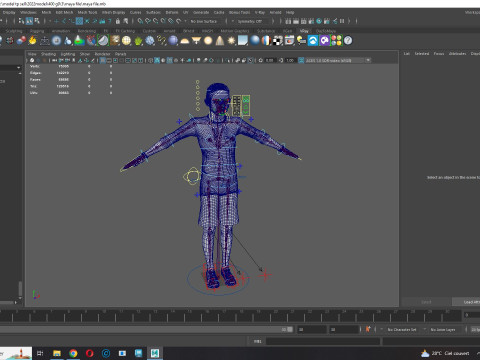480x360 pixels.
Task: Click the blue purple sphere shelf icon
Action: click(173, 41)
